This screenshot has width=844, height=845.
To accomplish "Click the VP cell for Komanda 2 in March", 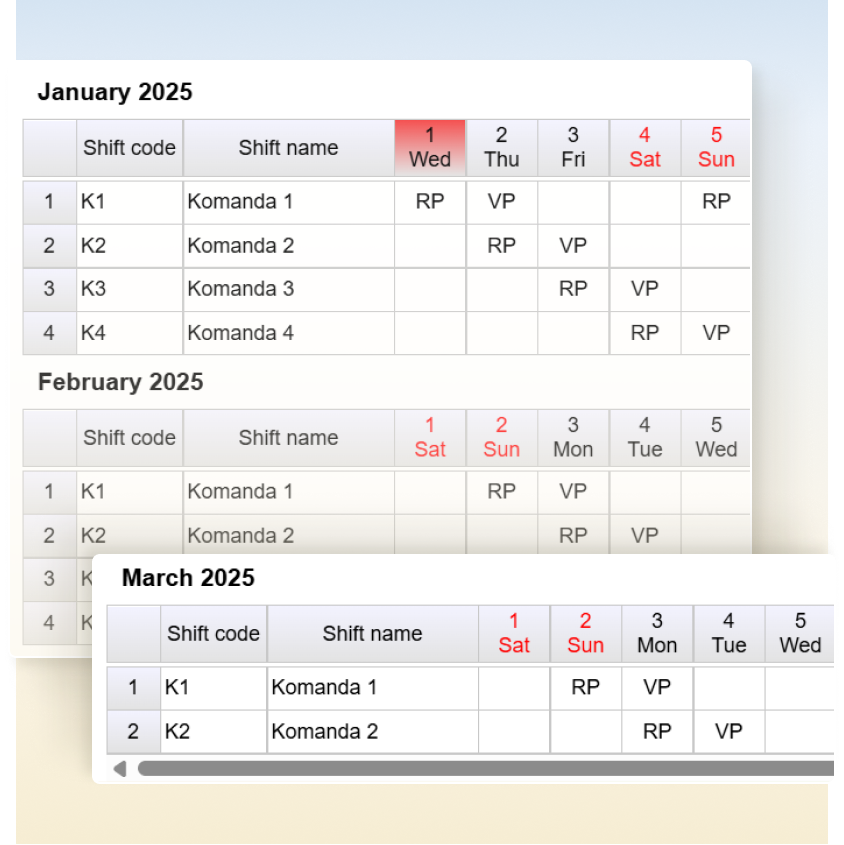I will [729, 731].
